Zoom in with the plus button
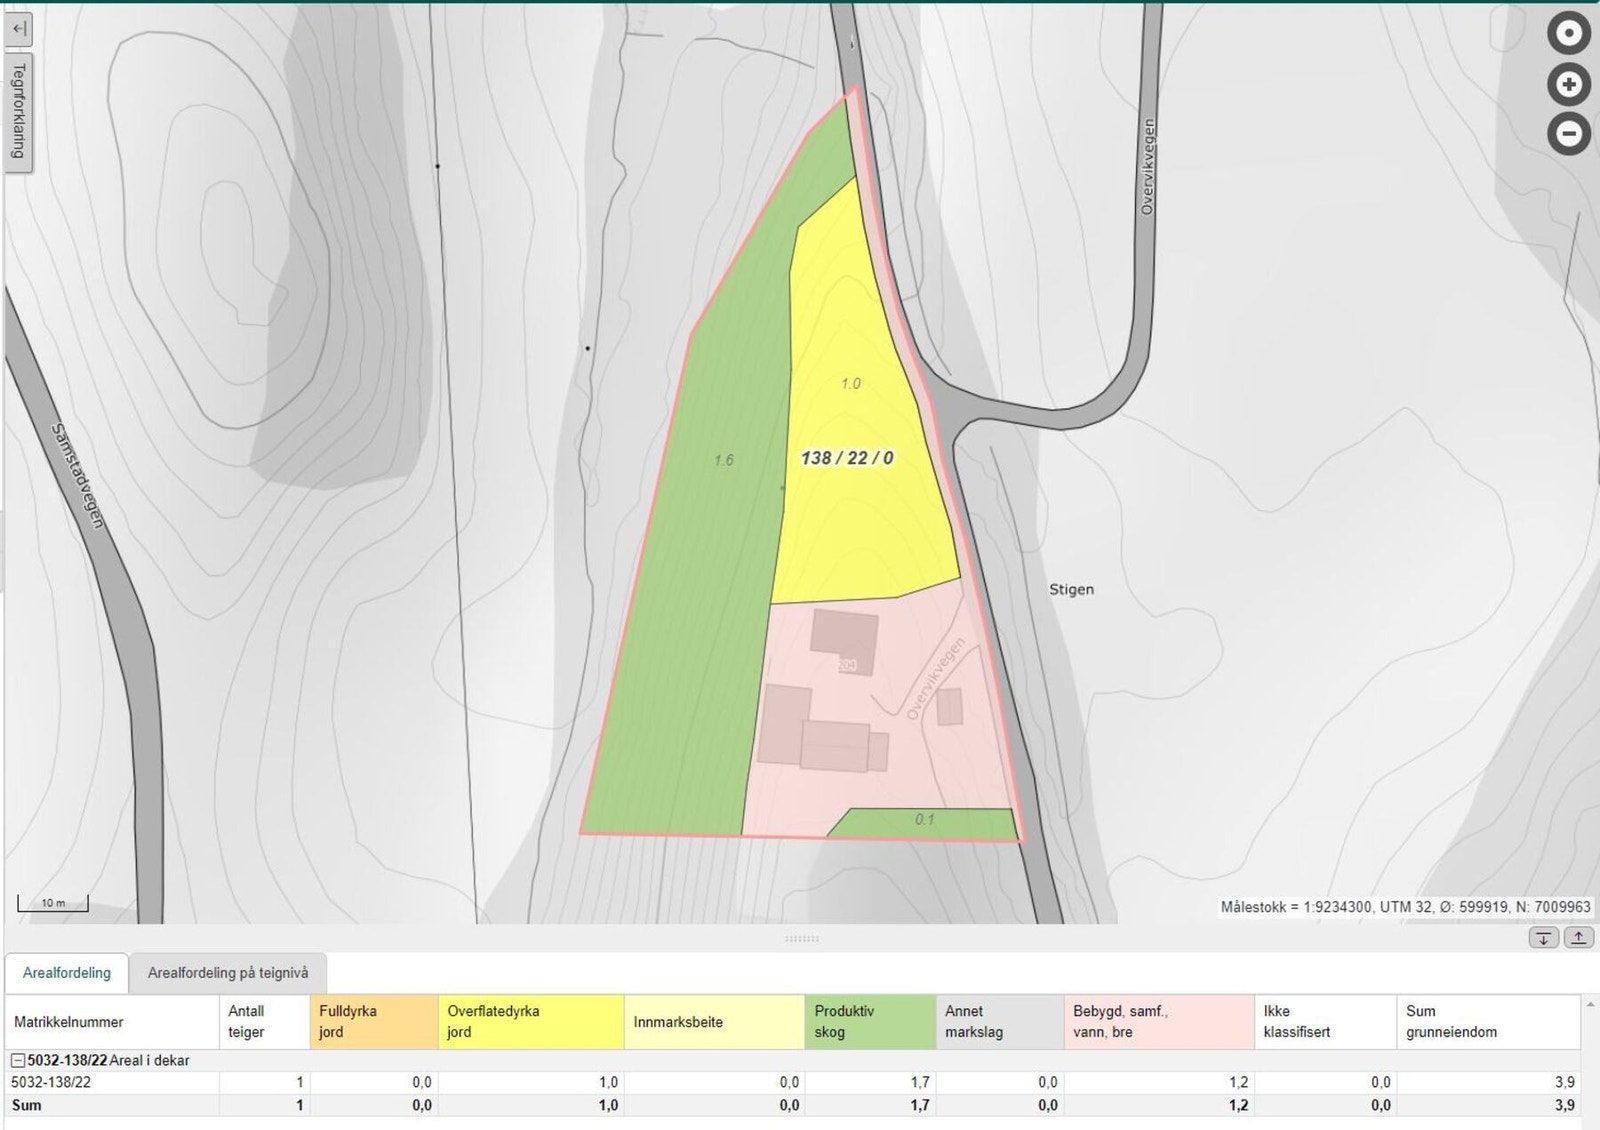 tap(1568, 85)
